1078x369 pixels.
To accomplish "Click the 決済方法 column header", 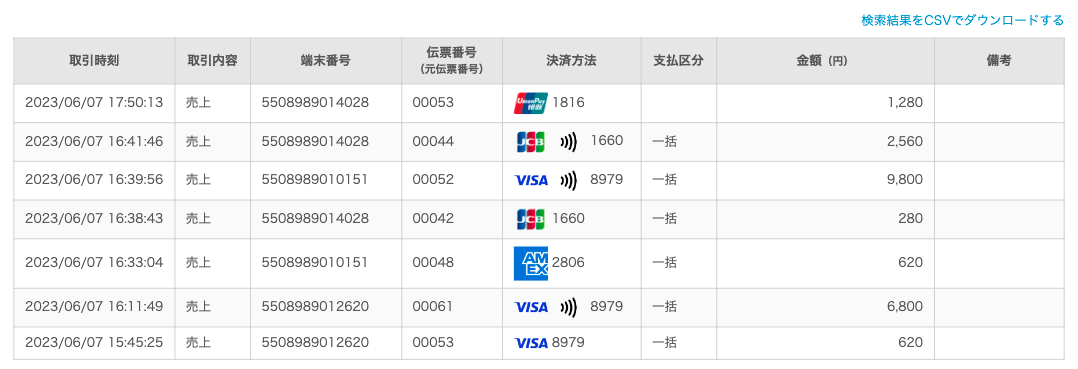I will (x=571, y=60).
